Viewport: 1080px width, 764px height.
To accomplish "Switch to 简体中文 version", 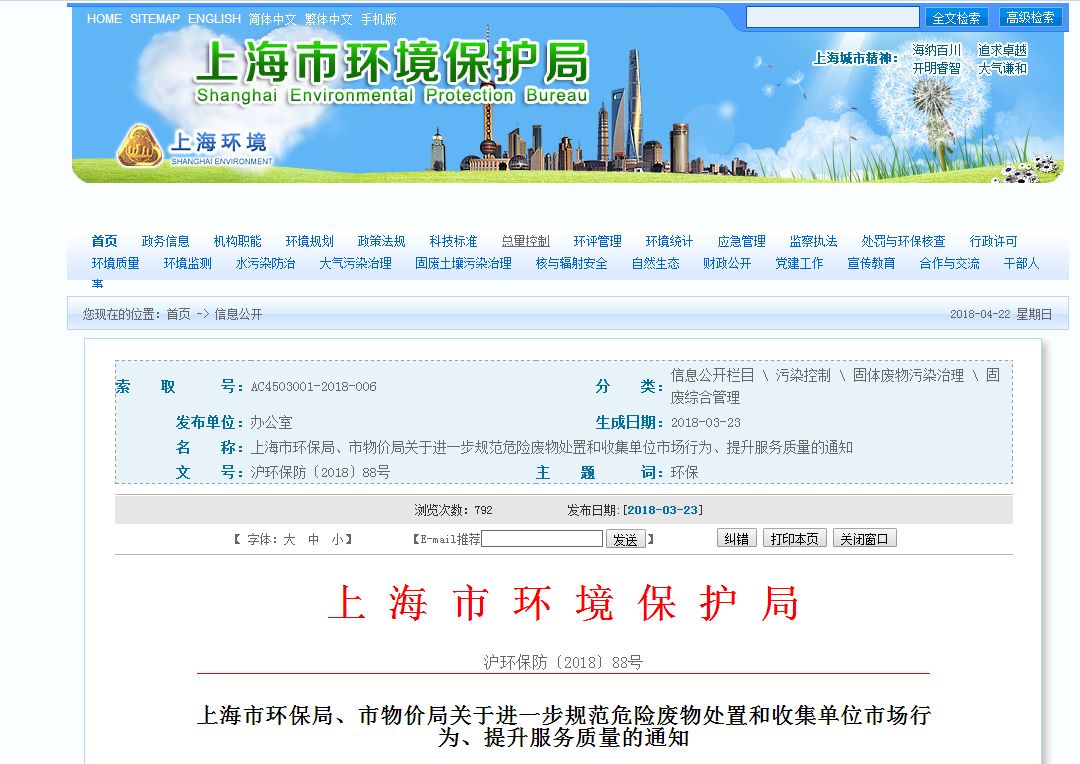I will point(272,19).
